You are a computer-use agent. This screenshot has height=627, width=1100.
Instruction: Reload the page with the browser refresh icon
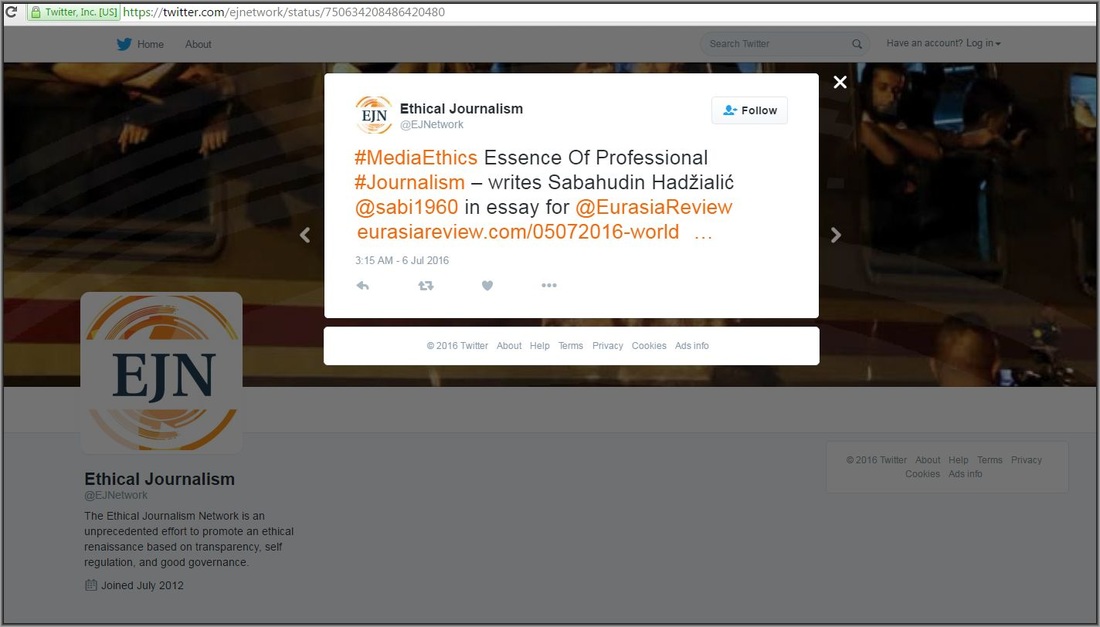11,12
